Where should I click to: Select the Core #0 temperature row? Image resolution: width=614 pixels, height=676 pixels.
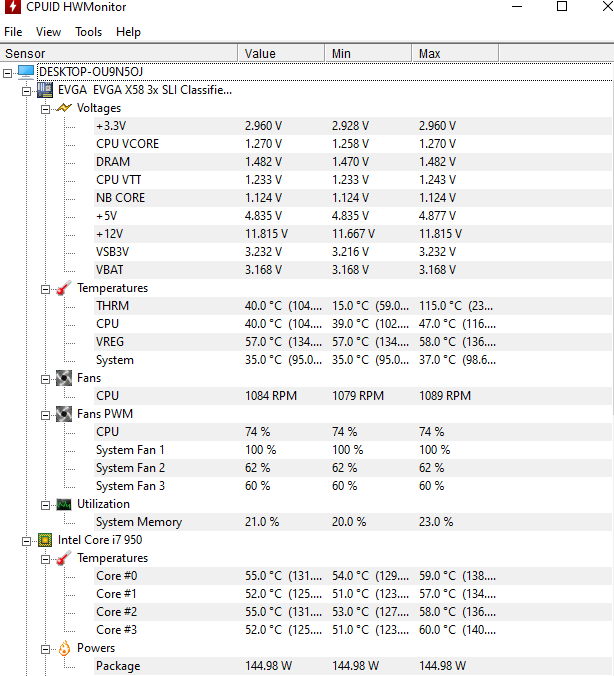(x=353, y=576)
